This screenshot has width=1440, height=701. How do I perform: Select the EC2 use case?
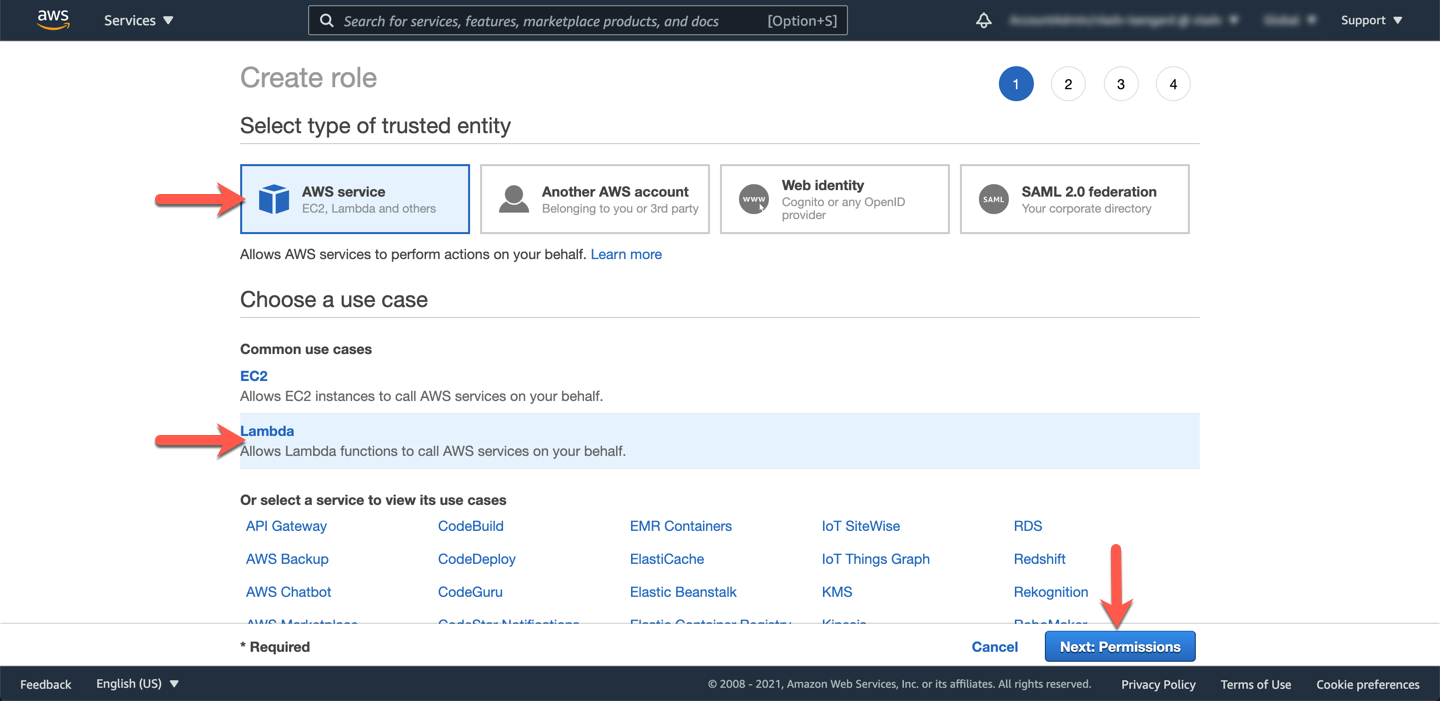tap(254, 376)
